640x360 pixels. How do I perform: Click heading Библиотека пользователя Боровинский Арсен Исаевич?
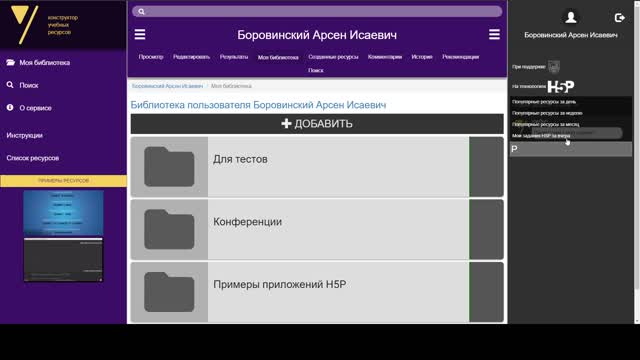click(x=258, y=105)
